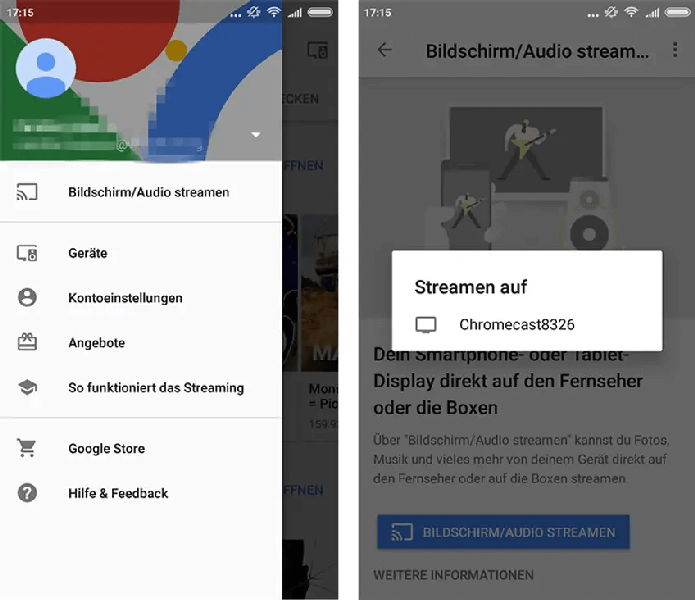
Task: Tap the Angebote gift icon
Action: tap(27, 342)
